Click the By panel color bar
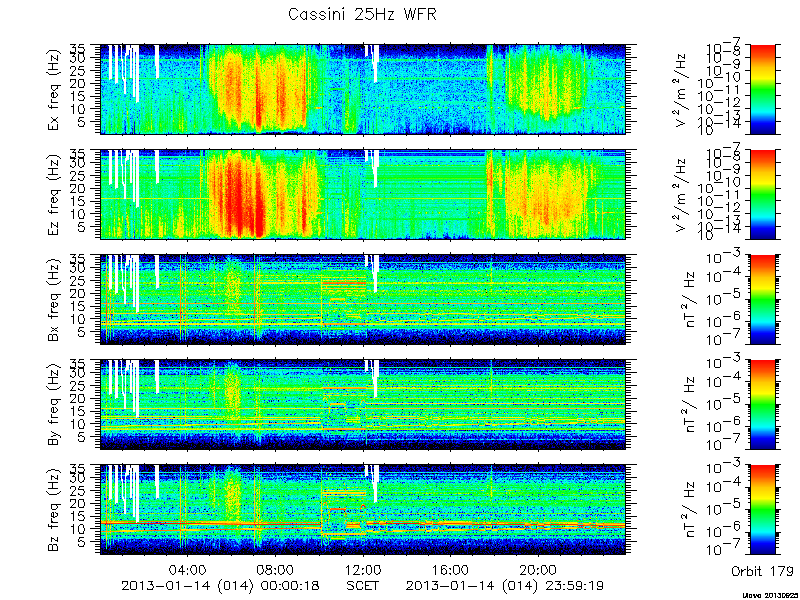The height and width of the screenshot is (600, 800). pos(763,405)
